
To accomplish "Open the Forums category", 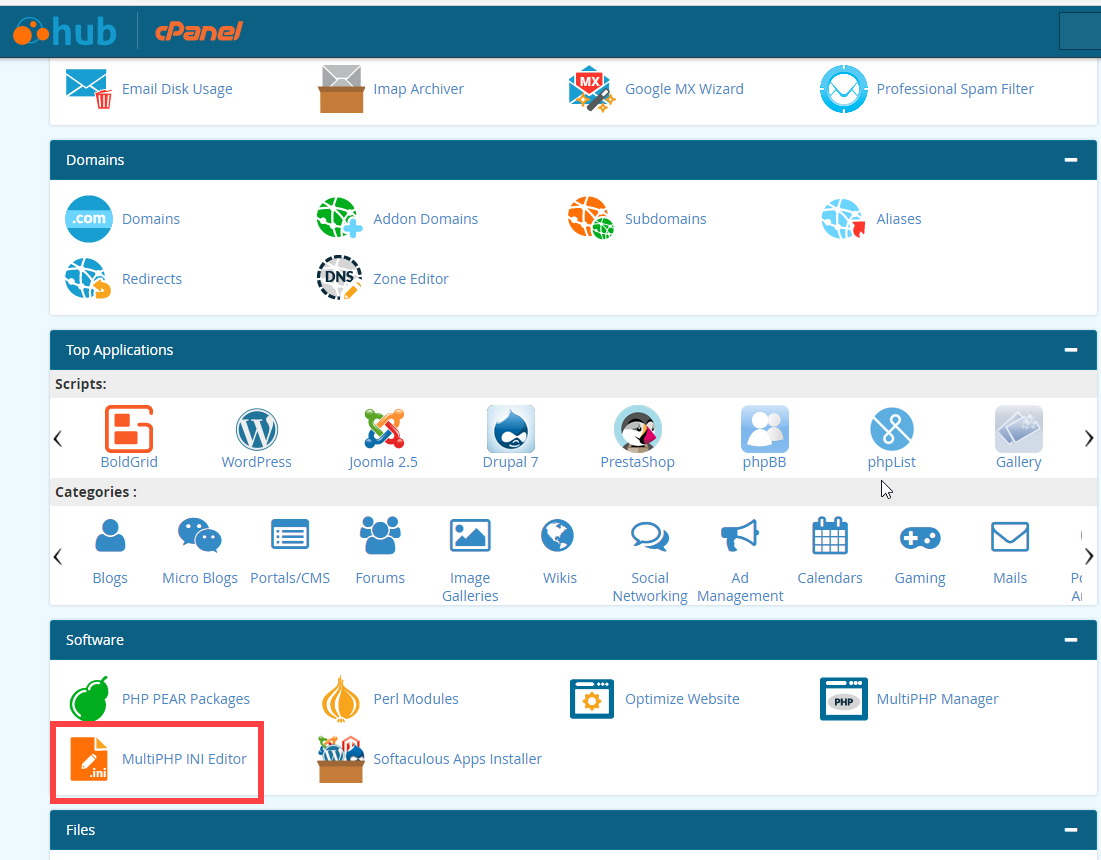I will point(380,548).
